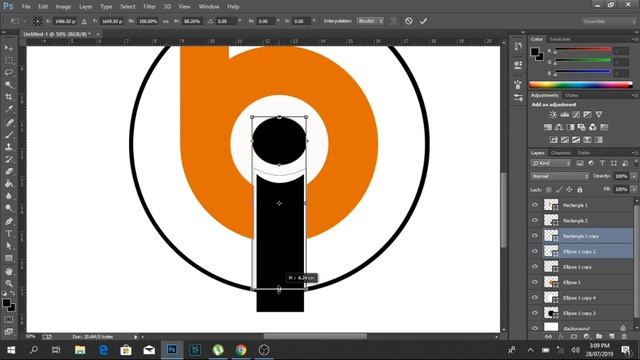Select the Horizontal Type tool
The width and height of the screenshot is (640, 360).
tap(9, 233)
